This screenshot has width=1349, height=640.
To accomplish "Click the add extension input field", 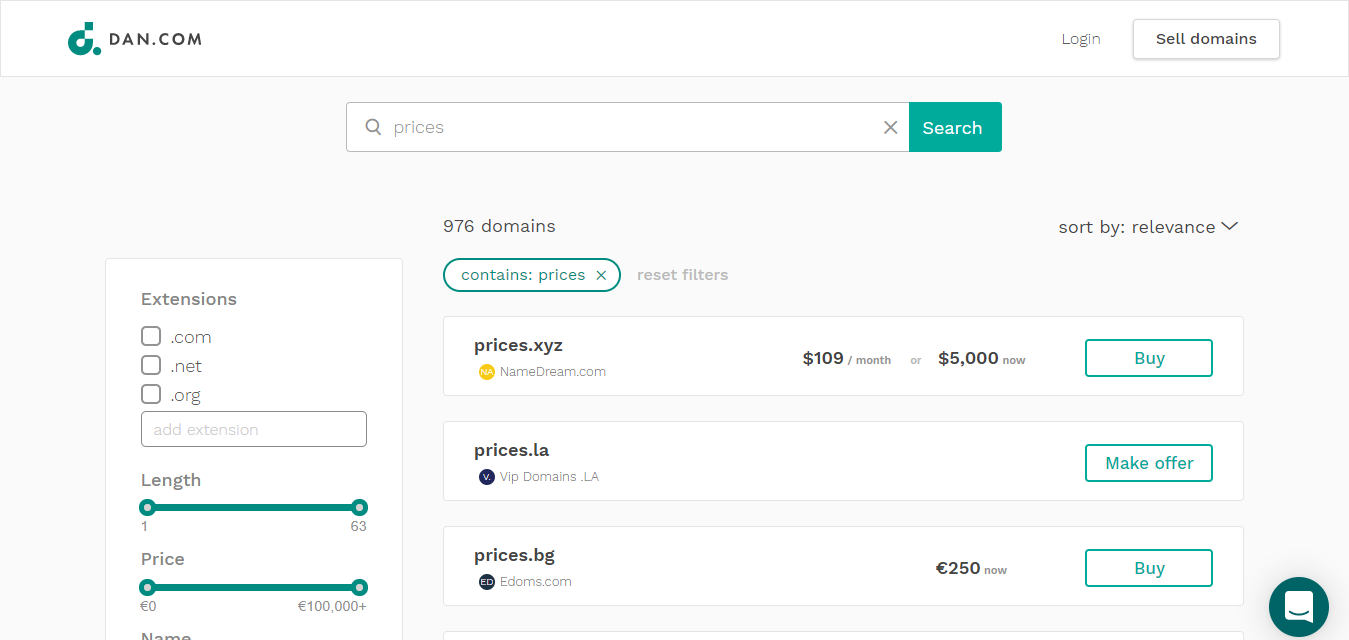I will pyautogui.click(x=254, y=429).
